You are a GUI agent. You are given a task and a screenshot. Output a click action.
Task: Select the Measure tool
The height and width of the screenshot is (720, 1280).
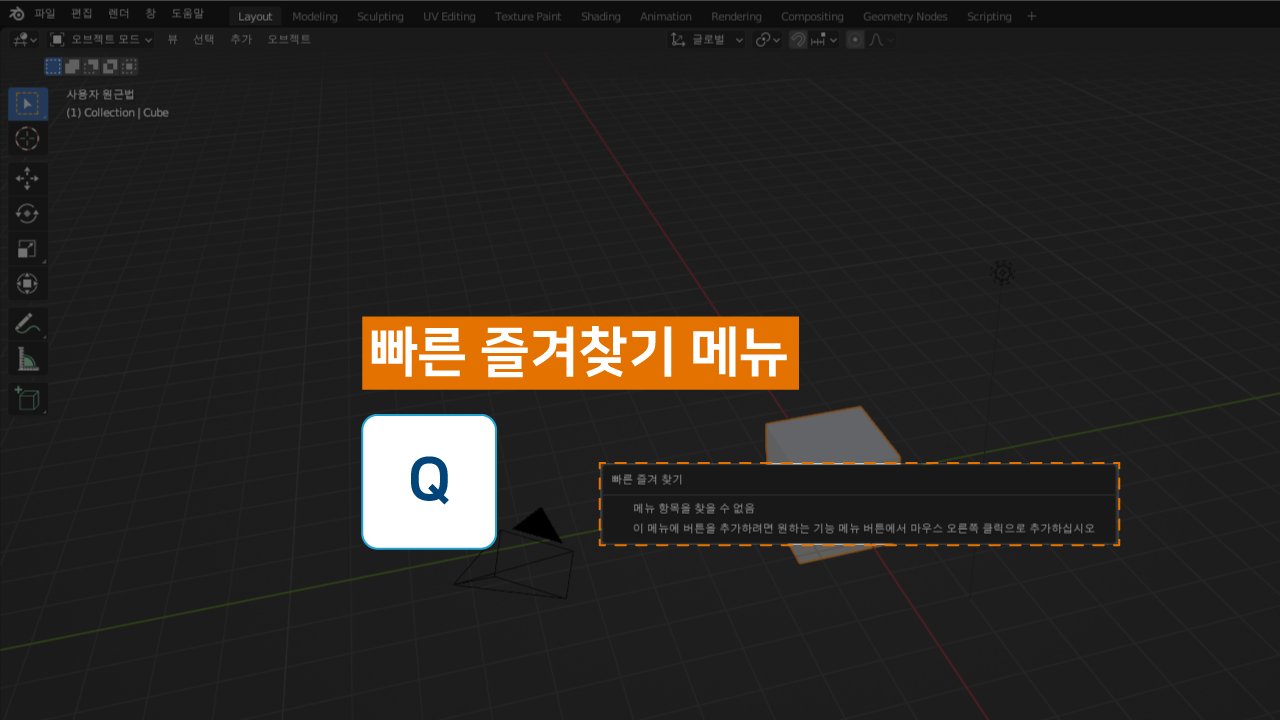click(28, 359)
